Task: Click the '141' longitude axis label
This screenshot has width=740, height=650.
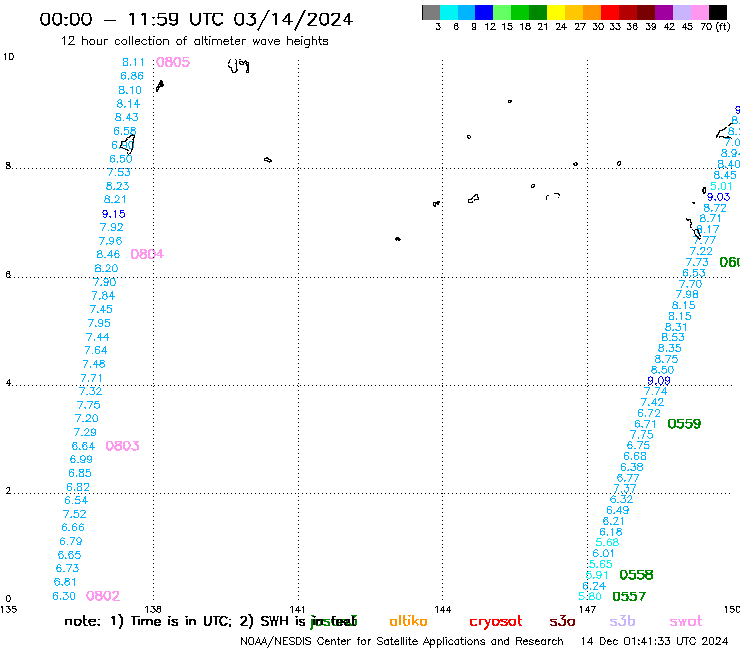Action: pyautogui.click(x=297, y=609)
